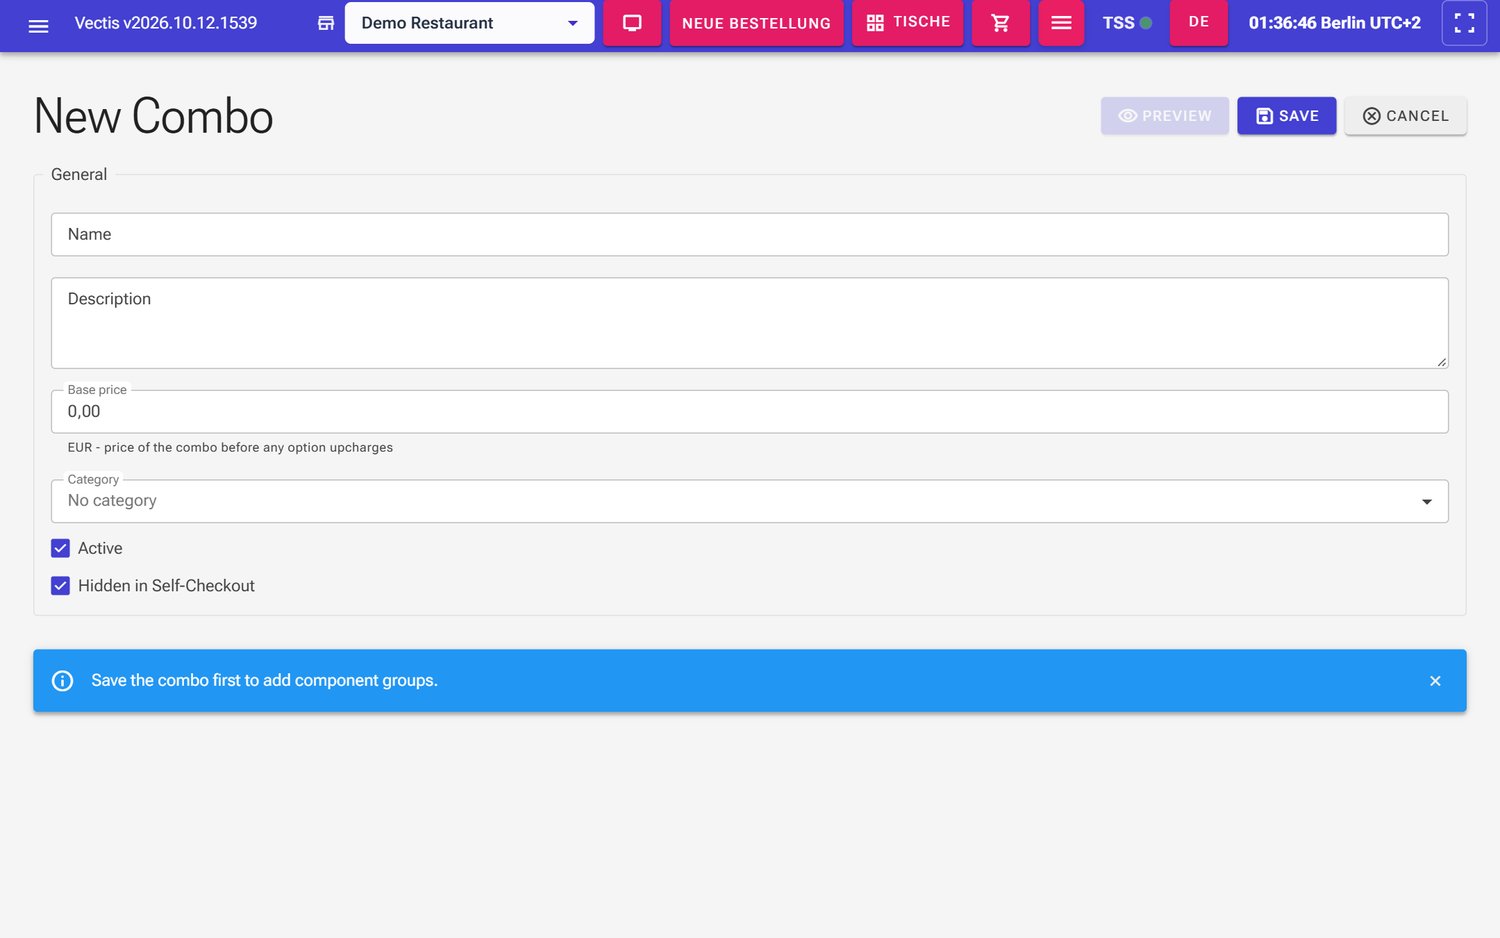This screenshot has height=938, width=1500.
Task: Toggle fullscreen mode
Action: [1464, 23]
